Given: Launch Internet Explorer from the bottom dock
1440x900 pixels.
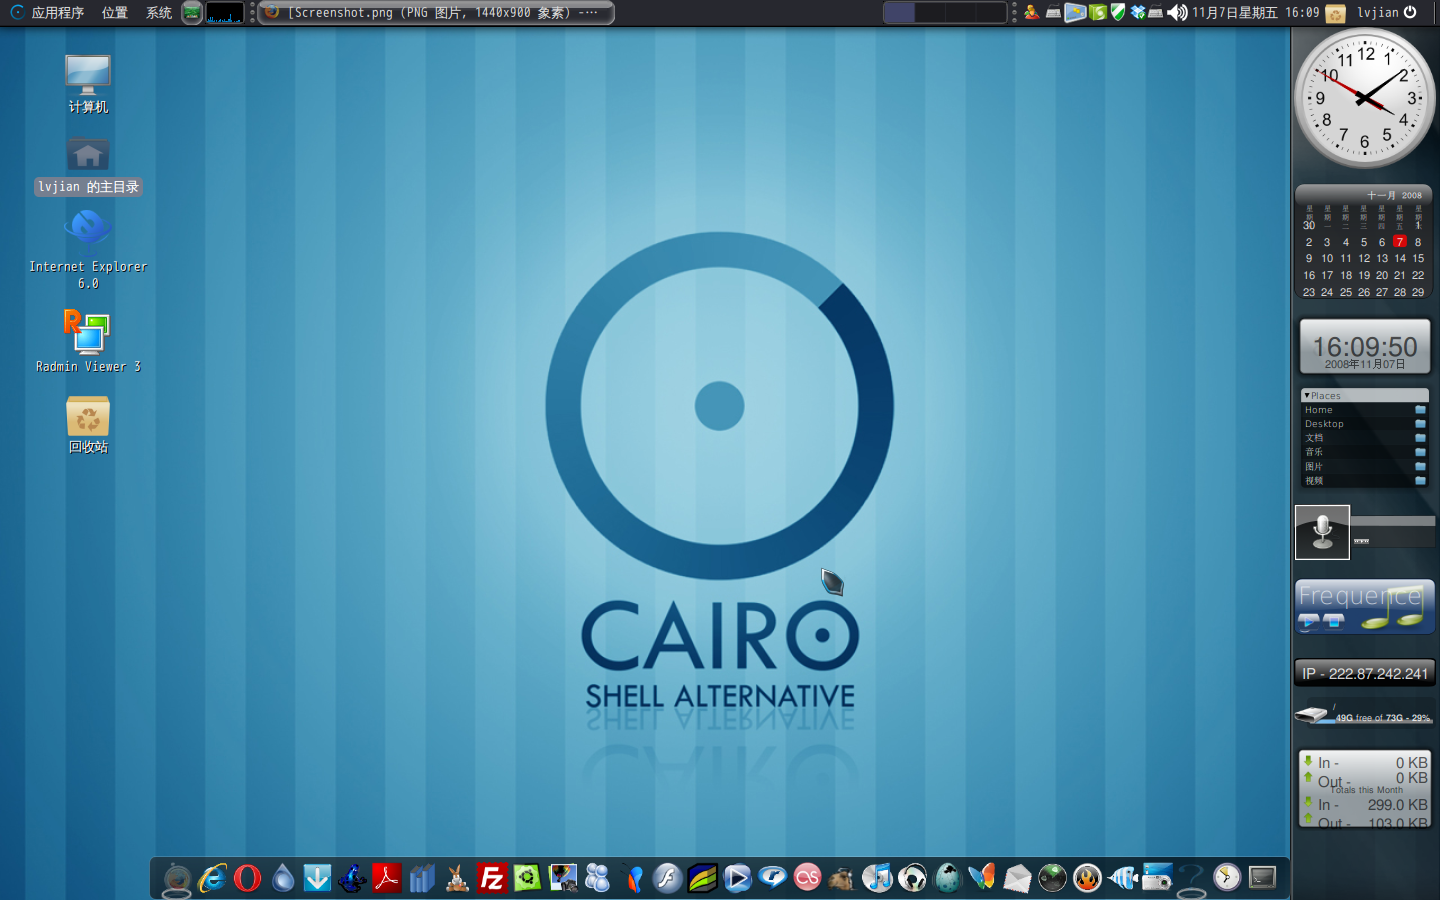Looking at the screenshot, I should coord(212,878).
